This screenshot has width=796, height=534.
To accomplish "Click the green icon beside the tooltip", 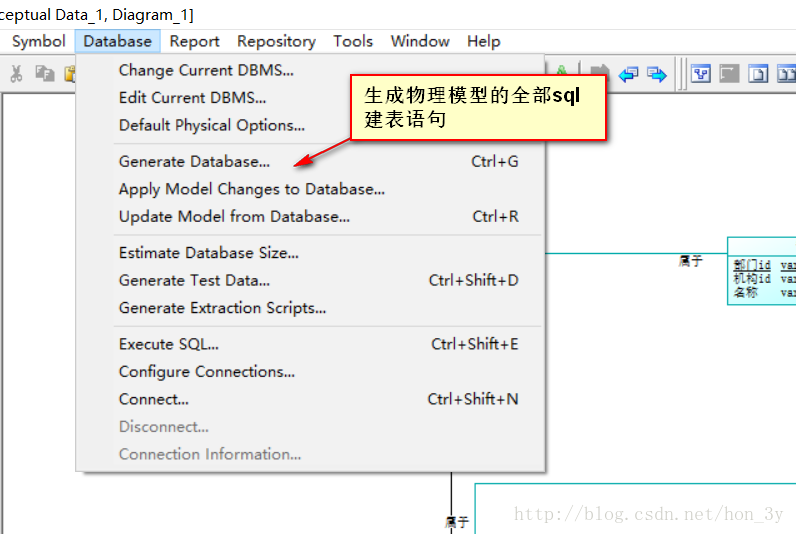I will click(561, 70).
